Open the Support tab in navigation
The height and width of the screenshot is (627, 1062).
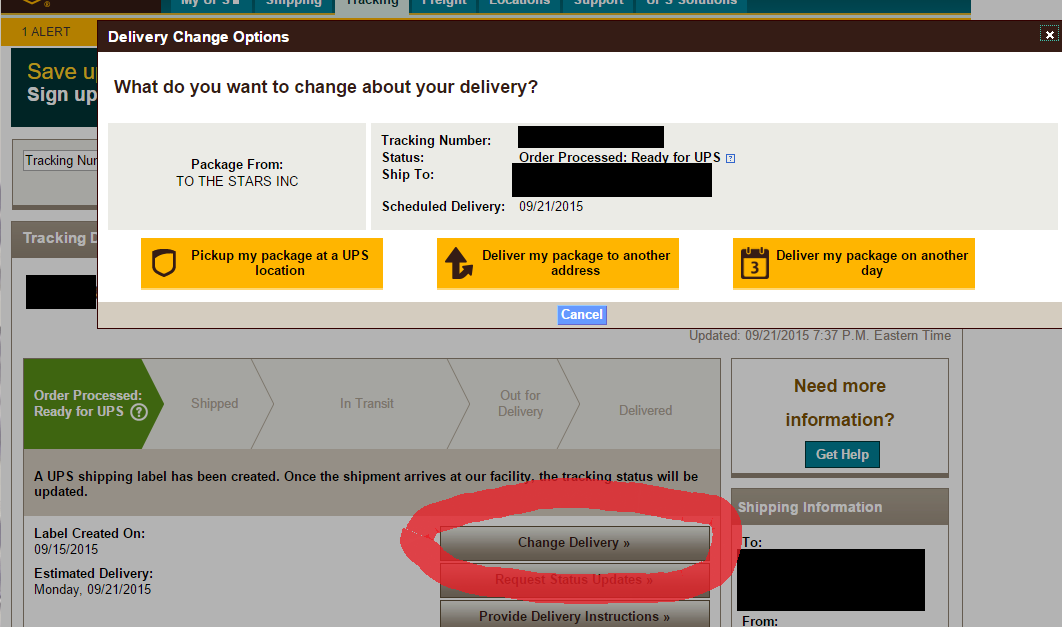click(x=599, y=5)
